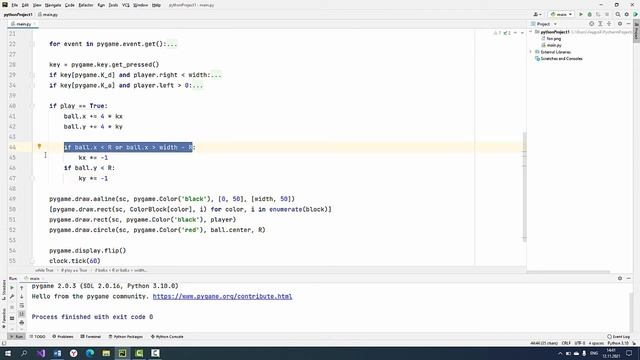640x360 pixels.
Task: Click the PyCharm icon in taskbar
Action: [122, 353]
